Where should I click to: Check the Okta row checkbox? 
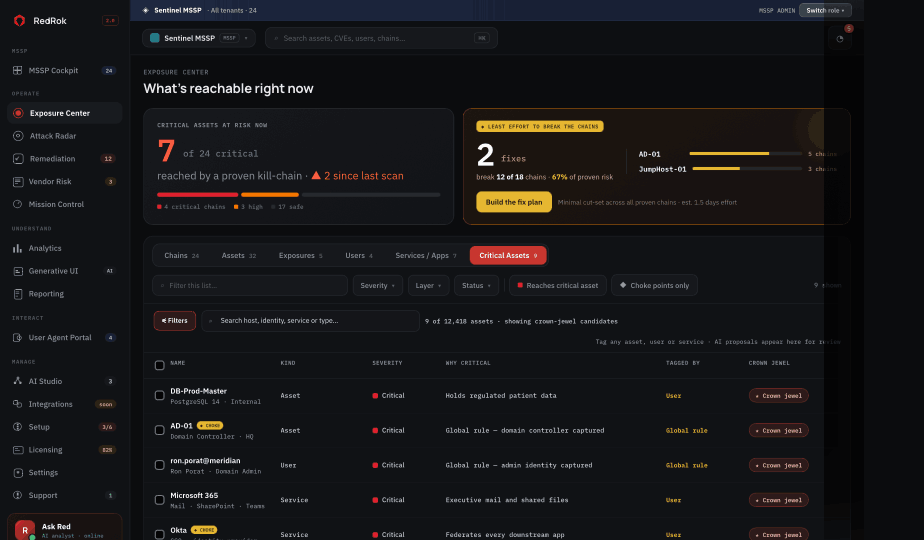pyautogui.click(x=159, y=535)
